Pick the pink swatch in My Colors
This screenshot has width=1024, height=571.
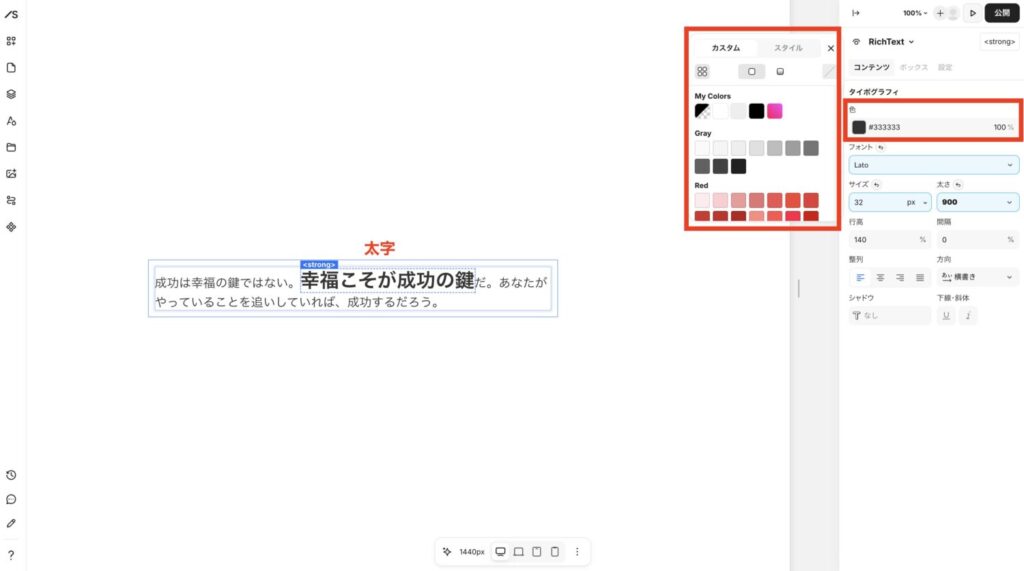click(x=775, y=111)
